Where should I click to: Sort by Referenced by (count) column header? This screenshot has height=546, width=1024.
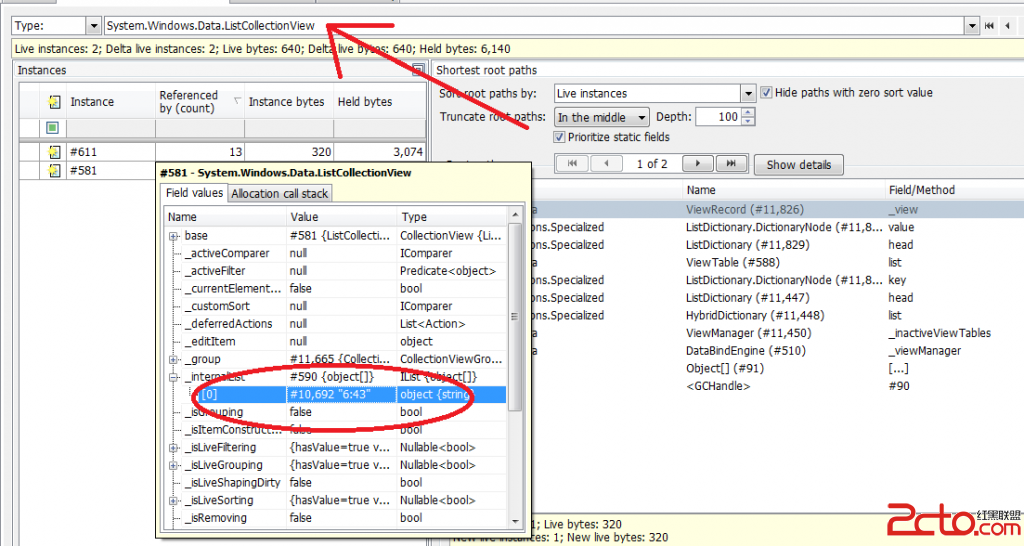pyautogui.click(x=196, y=102)
